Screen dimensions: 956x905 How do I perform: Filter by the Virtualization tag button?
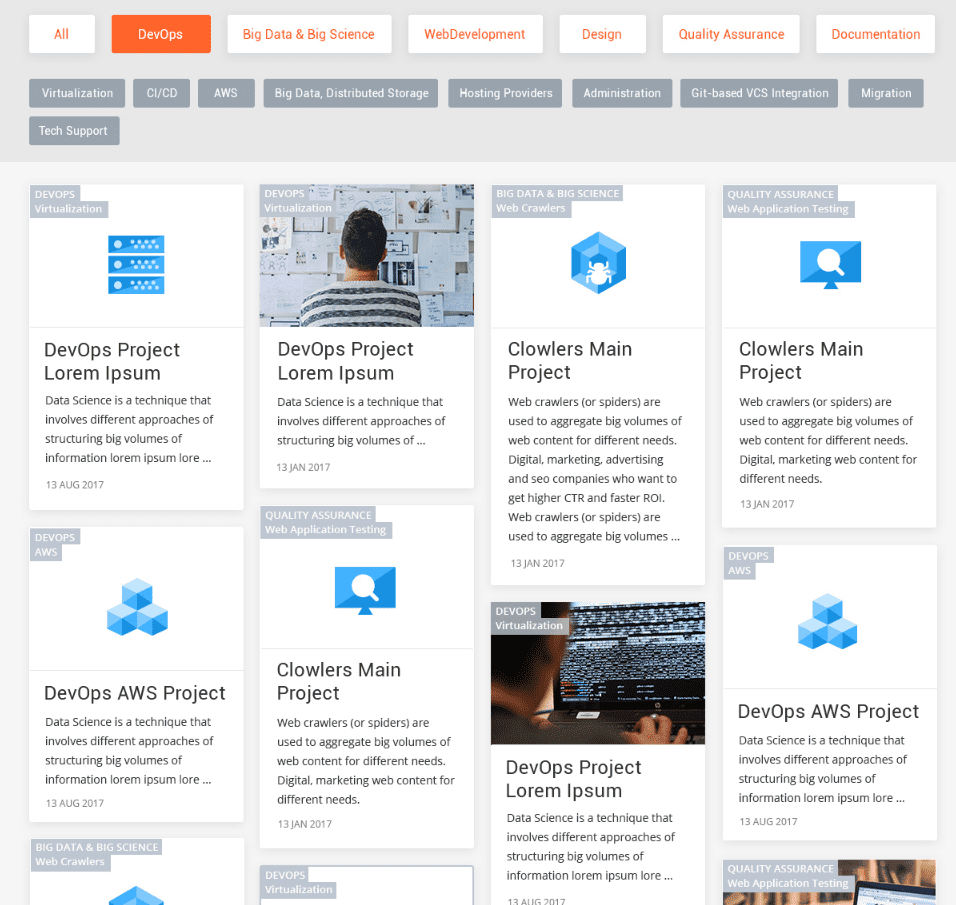pyautogui.click(x=77, y=93)
